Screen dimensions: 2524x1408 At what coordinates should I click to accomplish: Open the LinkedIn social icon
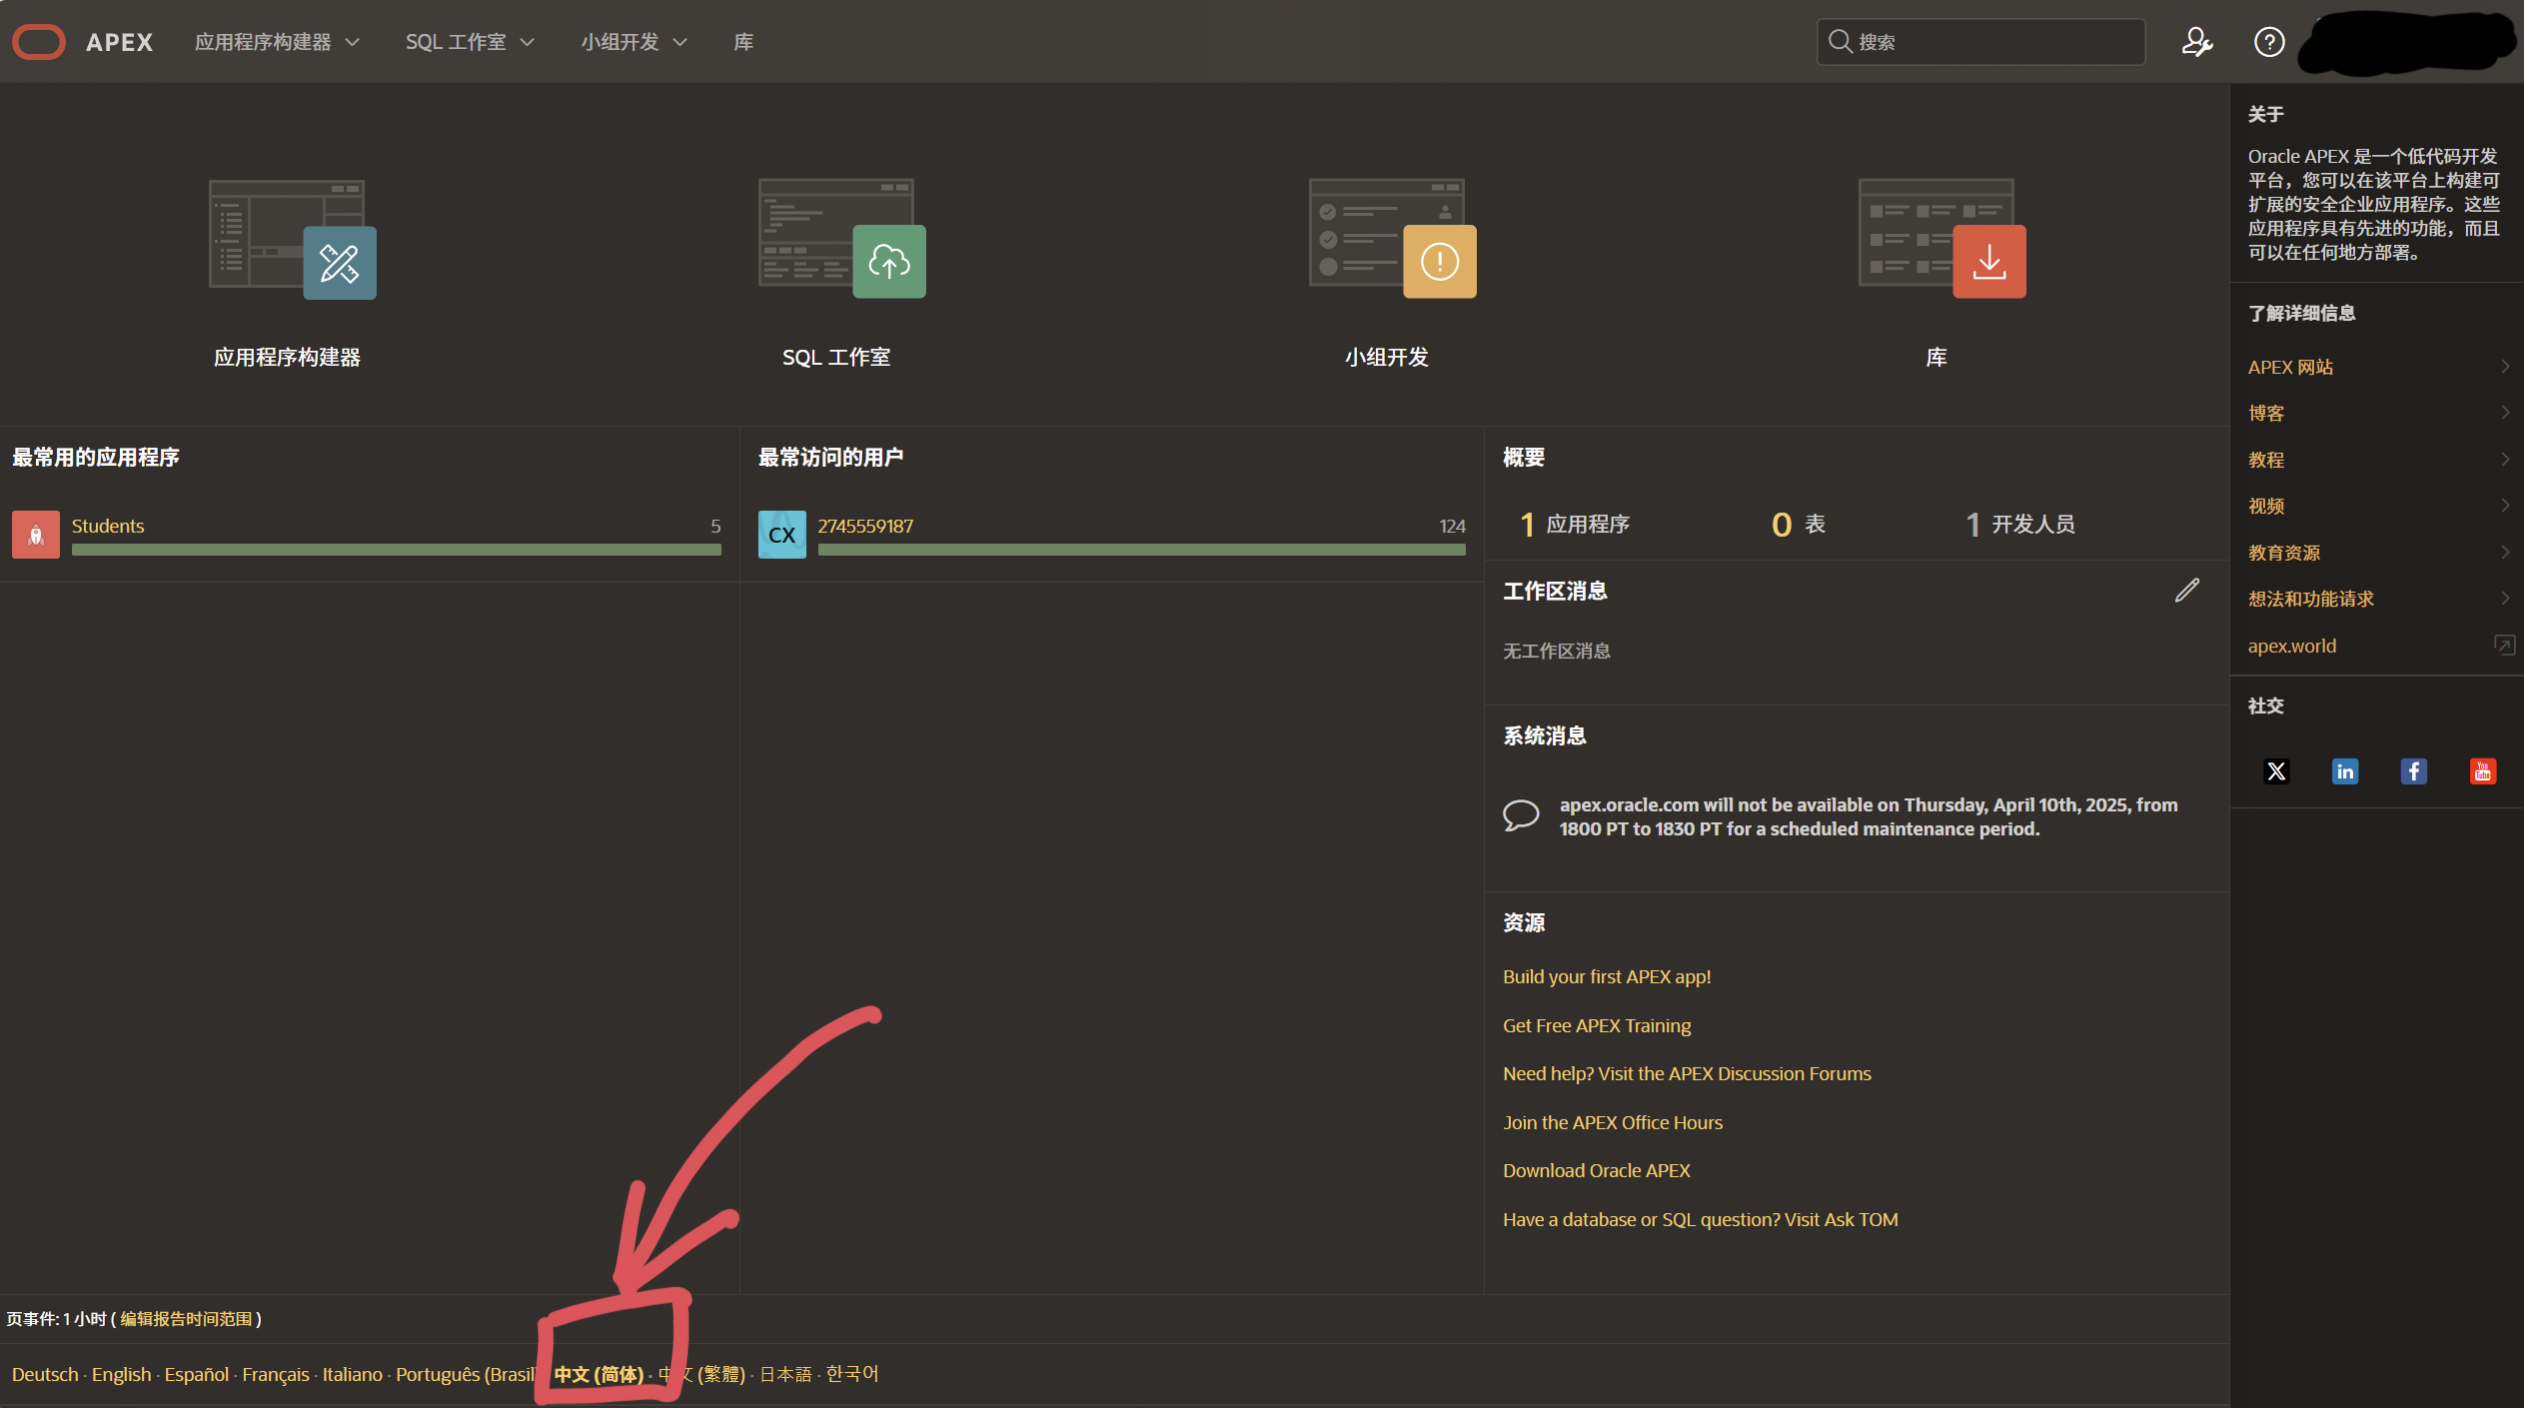[x=2345, y=771]
